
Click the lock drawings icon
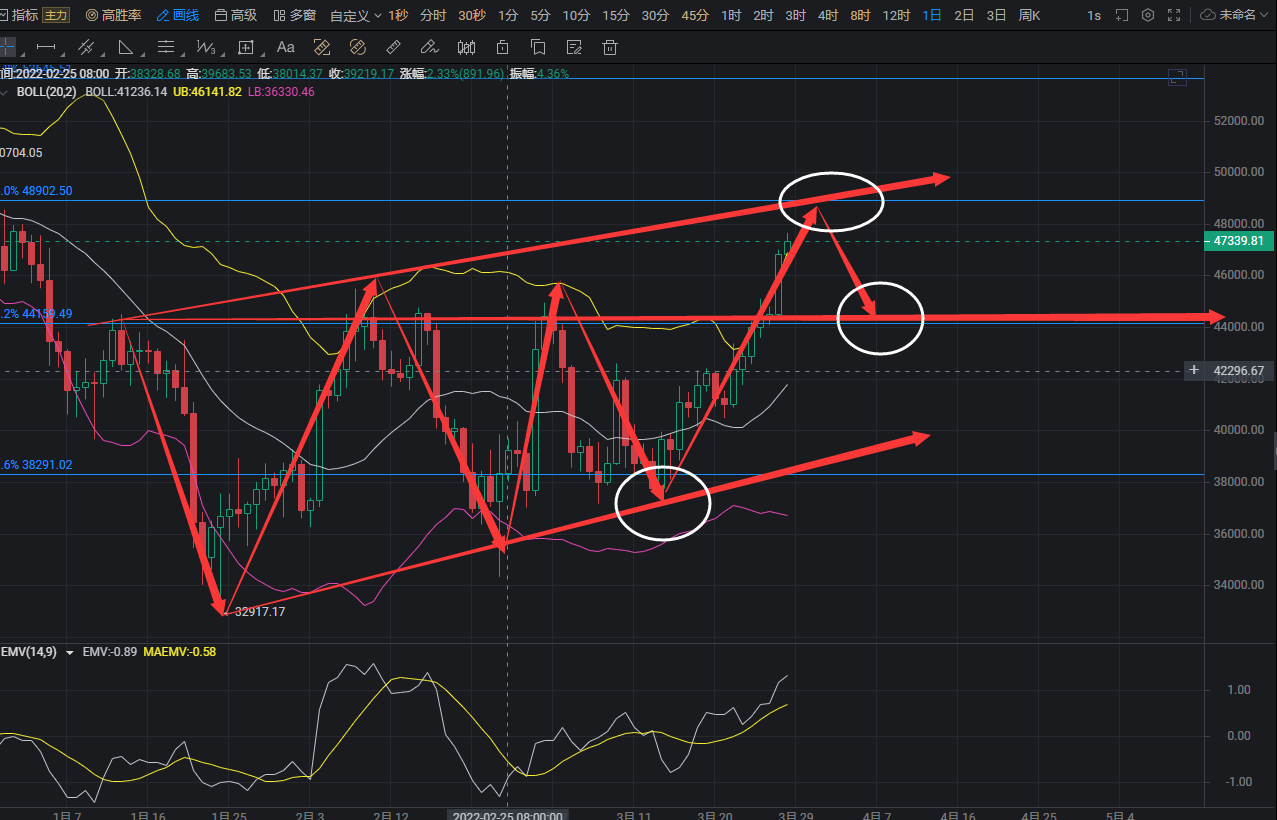tap(502, 47)
